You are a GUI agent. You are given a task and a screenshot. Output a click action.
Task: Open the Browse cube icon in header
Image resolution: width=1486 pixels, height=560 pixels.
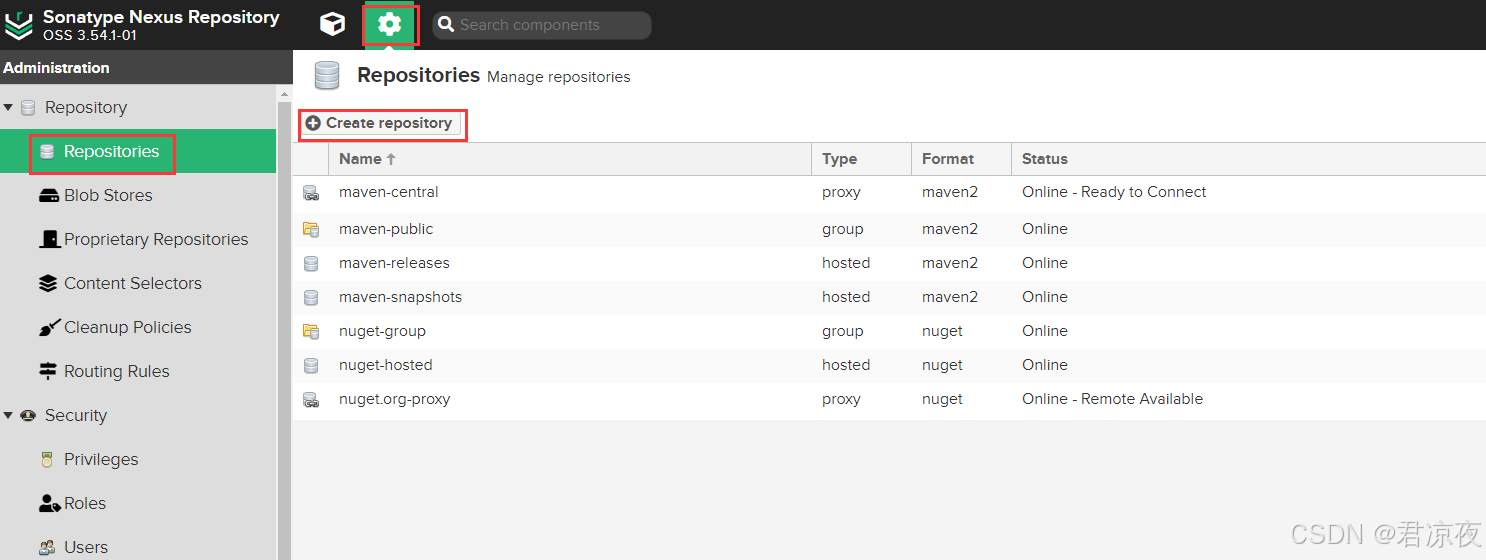[x=332, y=25]
